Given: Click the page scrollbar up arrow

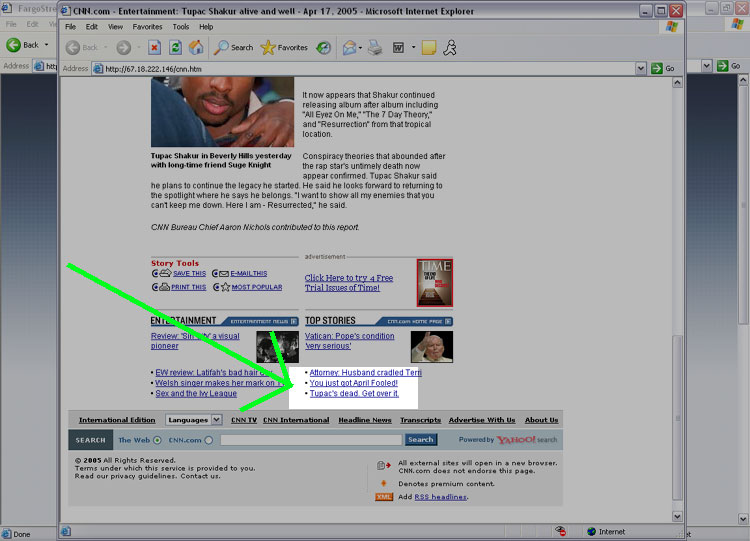Looking at the screenshot, I should [x=677, y=83].
